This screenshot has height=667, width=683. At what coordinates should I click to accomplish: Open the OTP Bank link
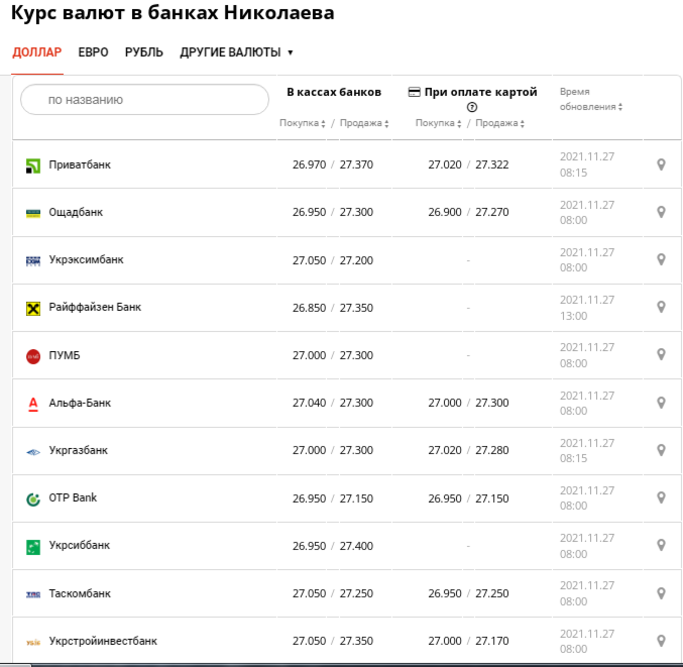pyautogui.click(x=73, y=498)
